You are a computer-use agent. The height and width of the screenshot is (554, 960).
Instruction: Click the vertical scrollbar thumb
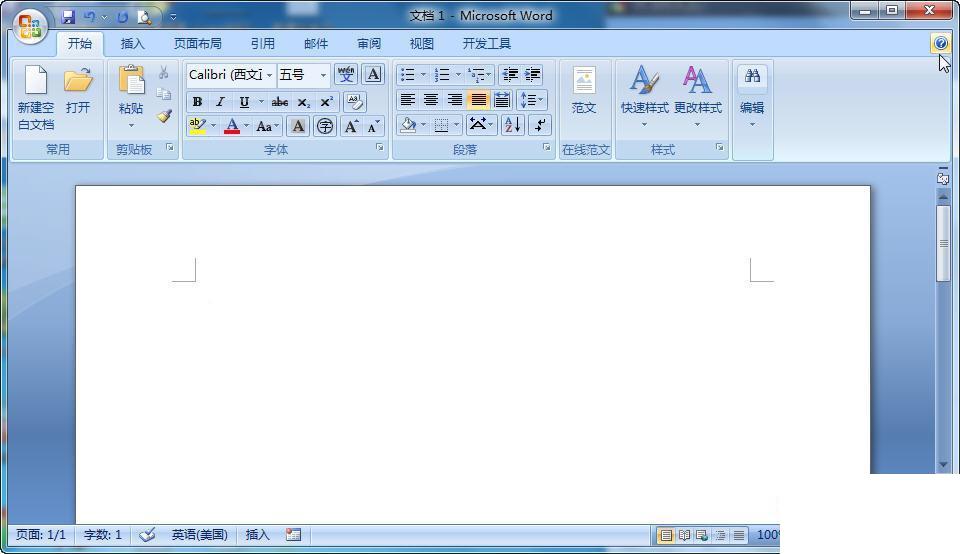coord(943,243)
